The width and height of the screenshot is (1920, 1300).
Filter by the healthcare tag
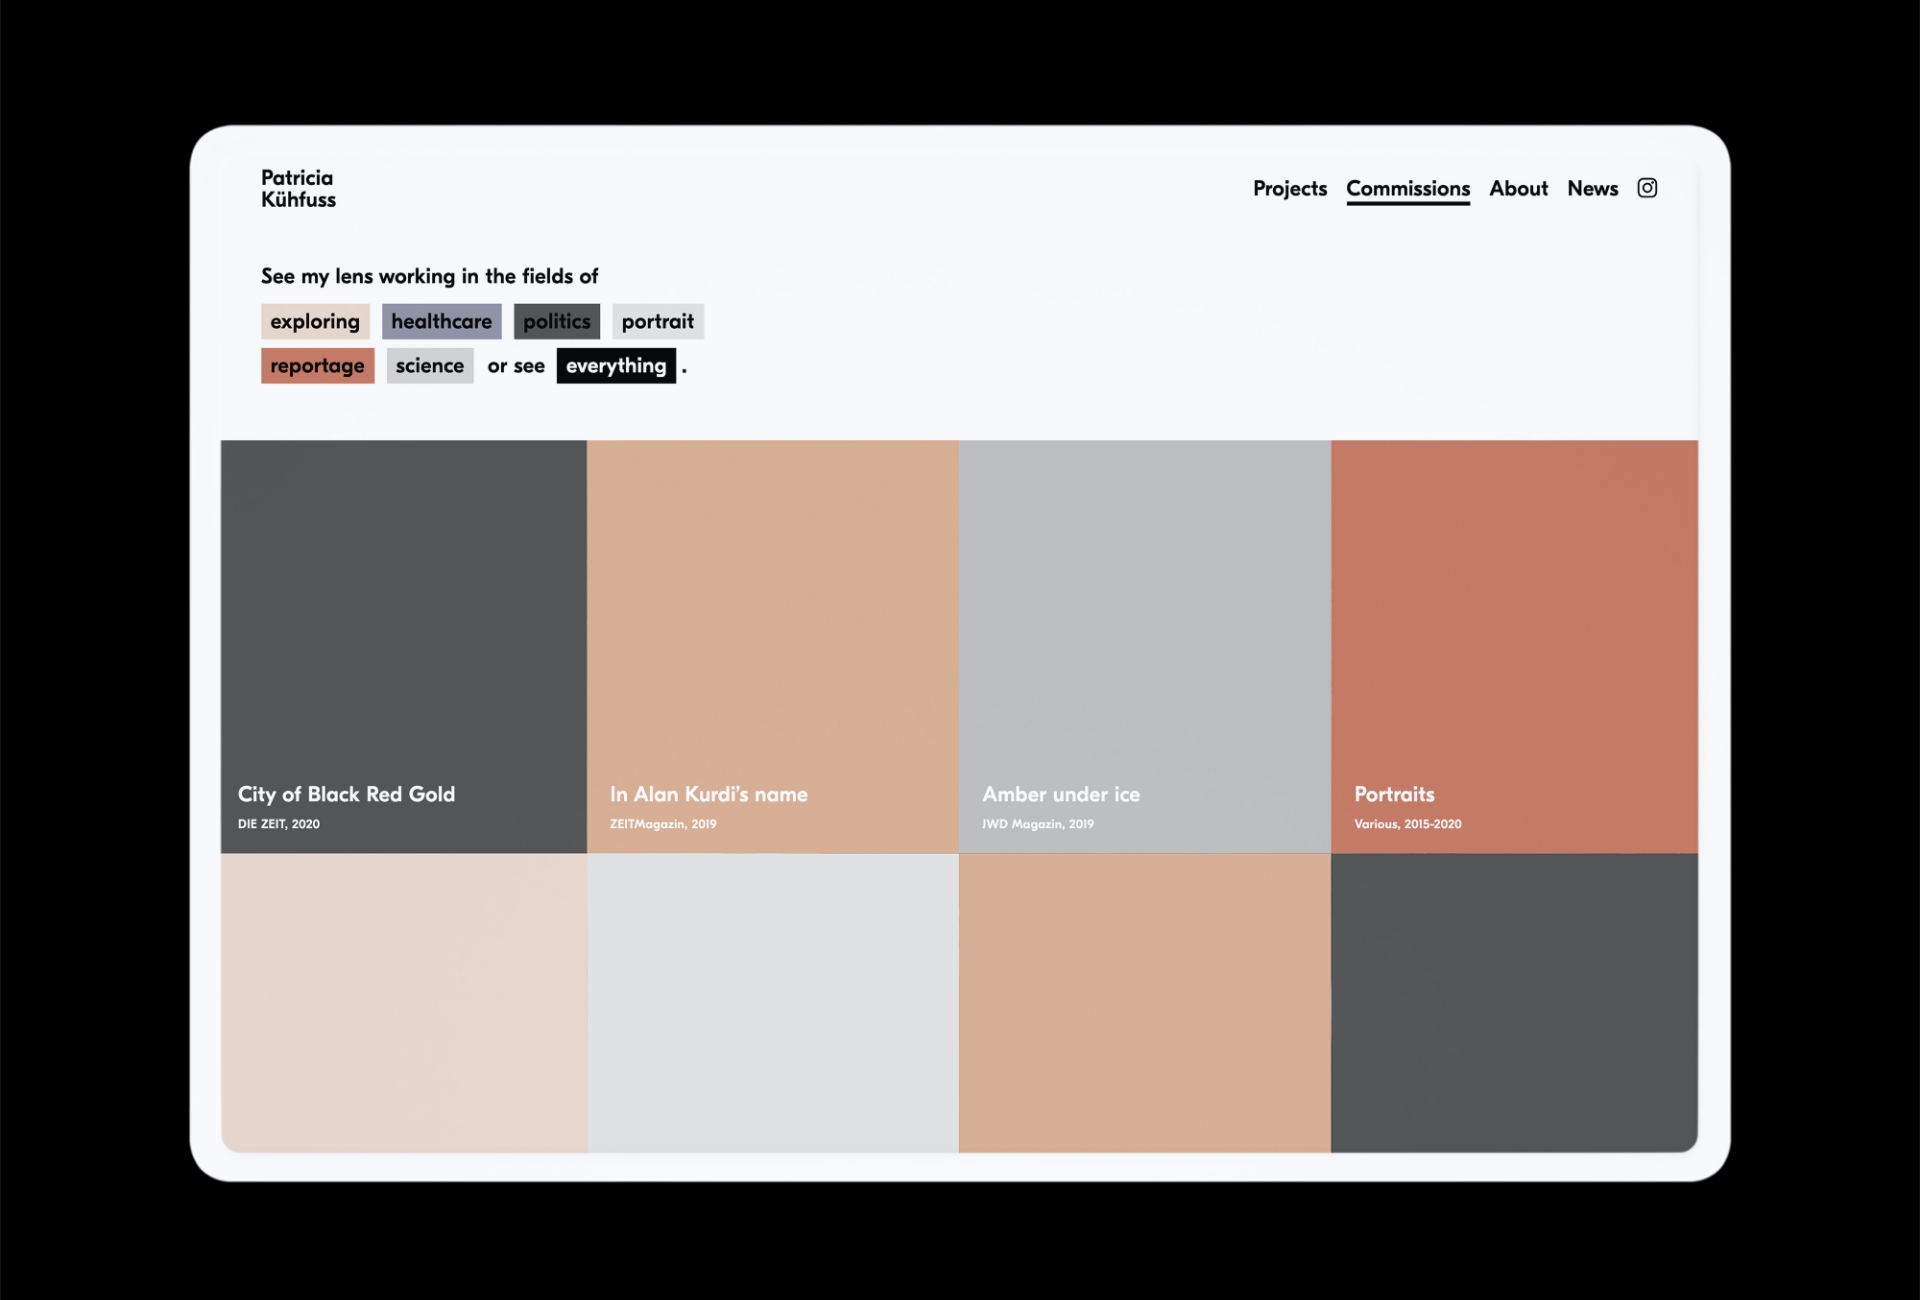click(x=441, y=321)
